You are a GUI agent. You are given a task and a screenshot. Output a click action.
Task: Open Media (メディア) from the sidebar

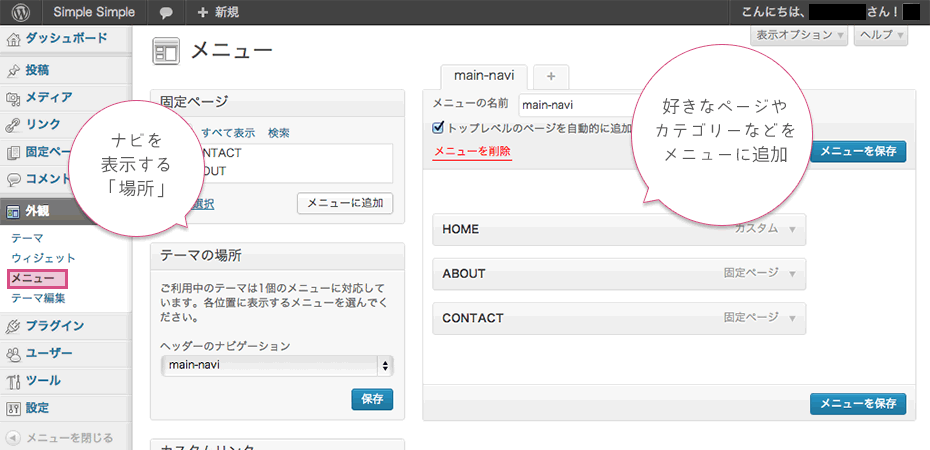47,97
